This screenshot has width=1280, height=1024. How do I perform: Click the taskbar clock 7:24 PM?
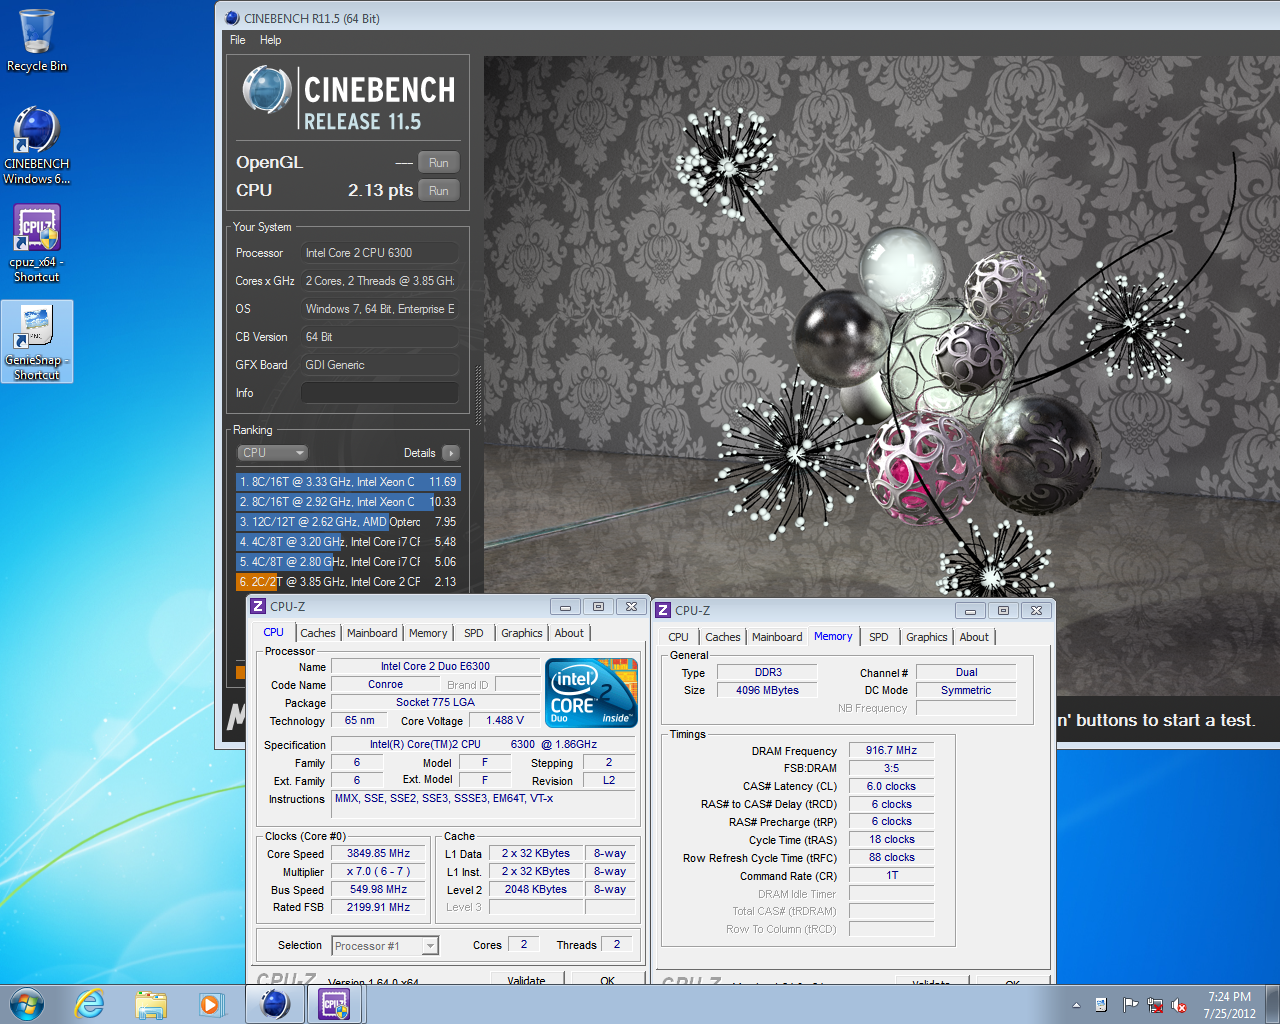[x=1229, y=1005]
